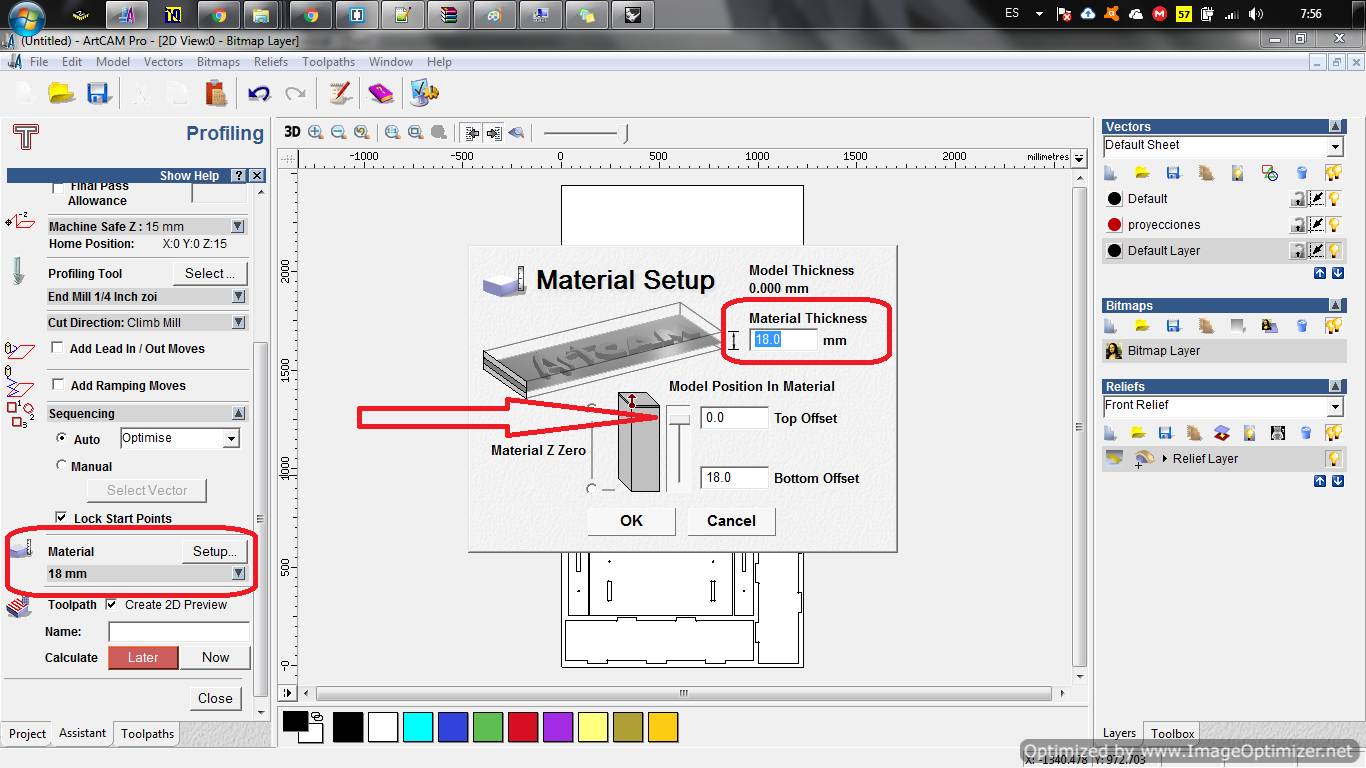Viewport: 1366px width, 768px height.
Task: Click the Material Thickness input field
Action: click(x=784, y=340)
